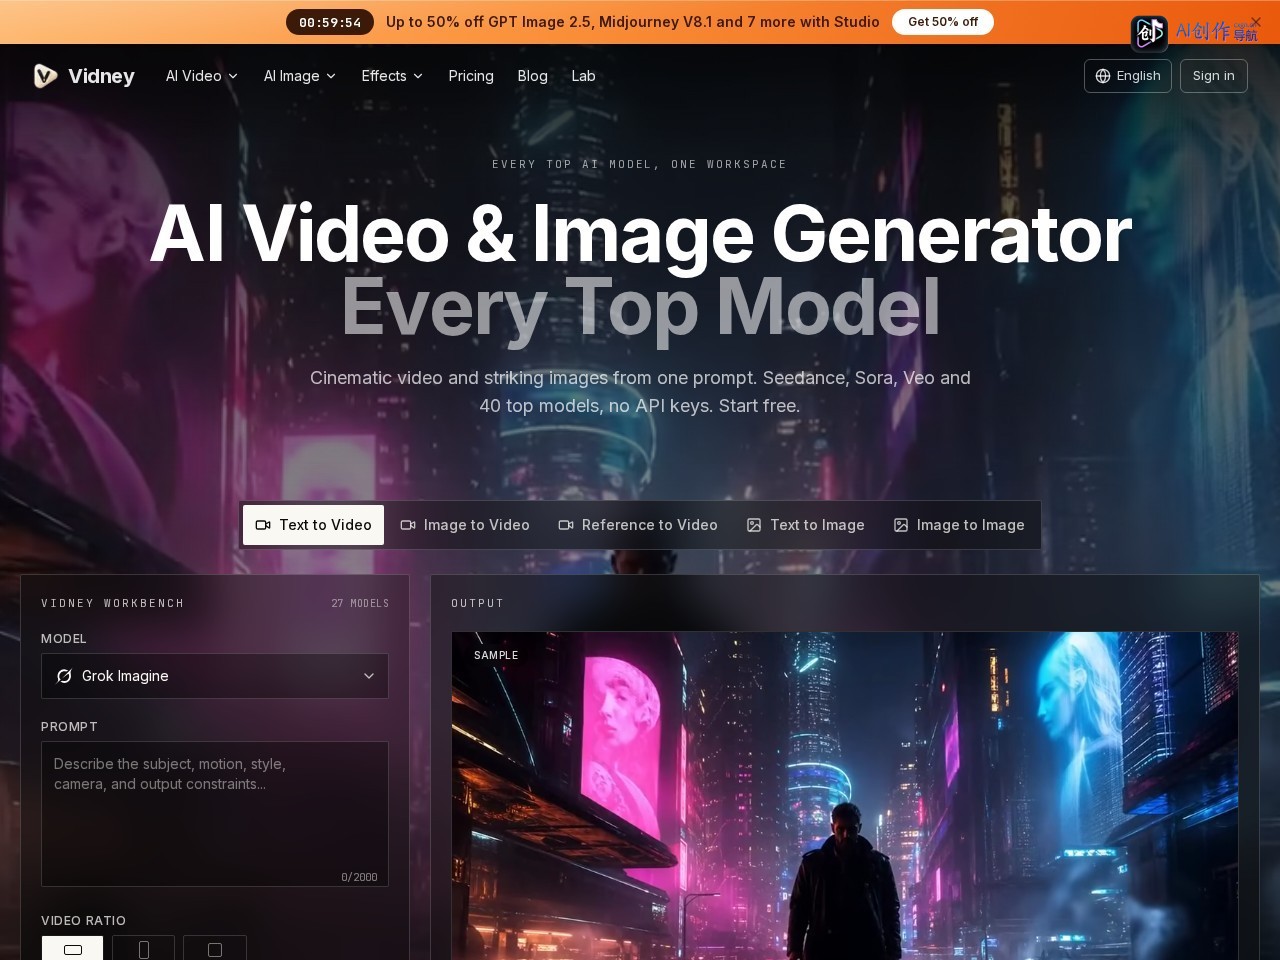Viewport: 1280px width, 960px height.
Task: Click the 00:59:54 countdown timer
Action: click(330, 22)
